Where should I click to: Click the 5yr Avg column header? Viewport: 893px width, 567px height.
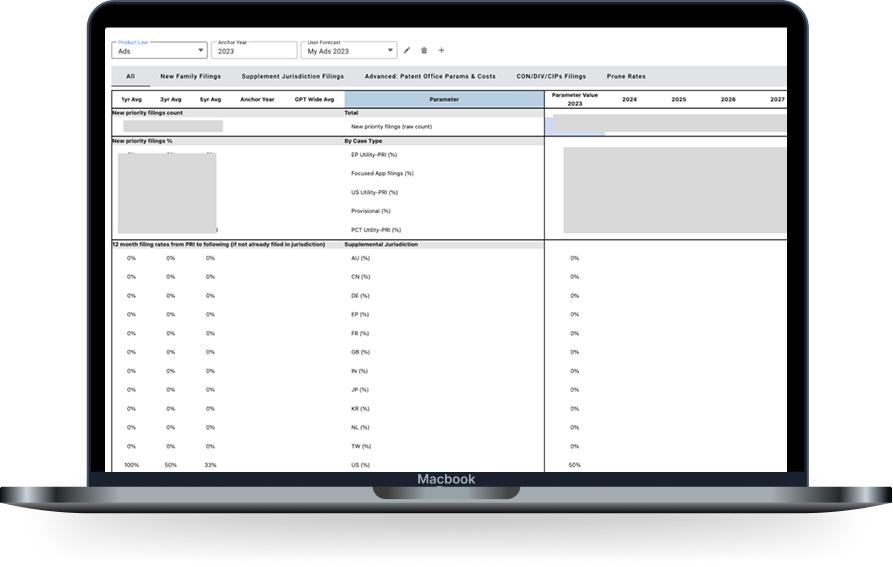coord(210,99)
